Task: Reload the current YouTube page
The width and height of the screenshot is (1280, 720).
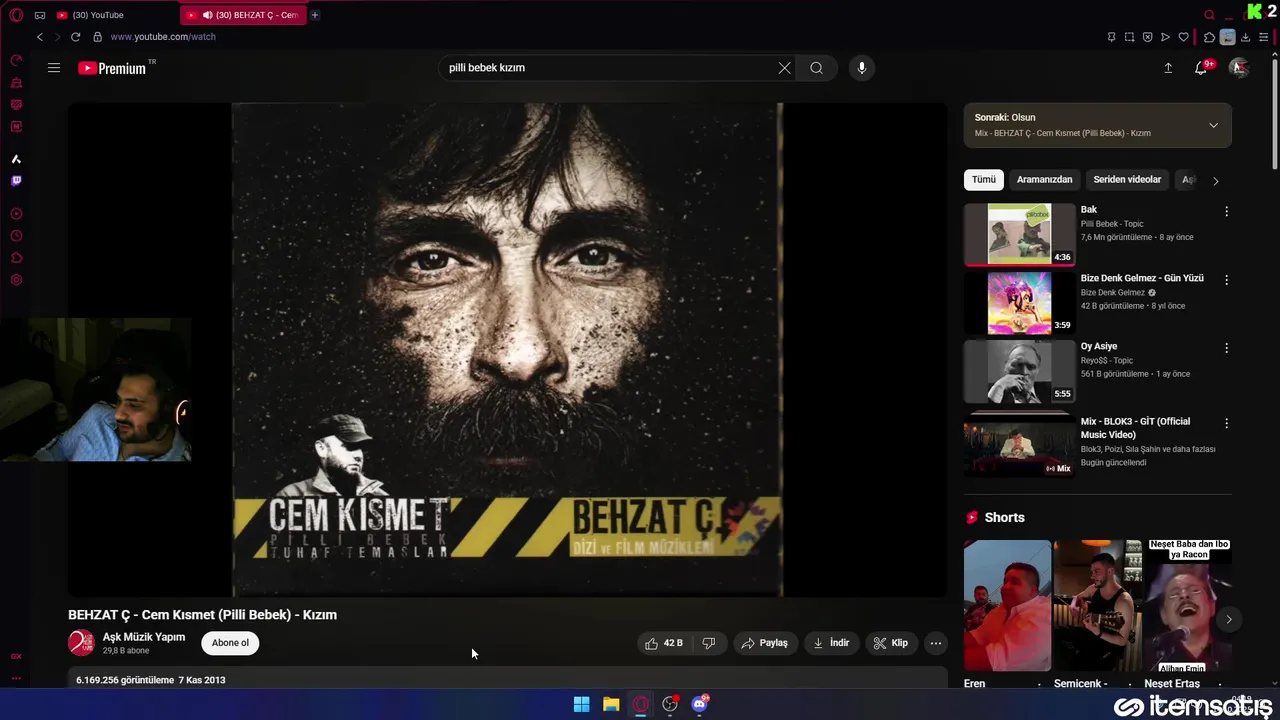Action: [x=75, y=37]
